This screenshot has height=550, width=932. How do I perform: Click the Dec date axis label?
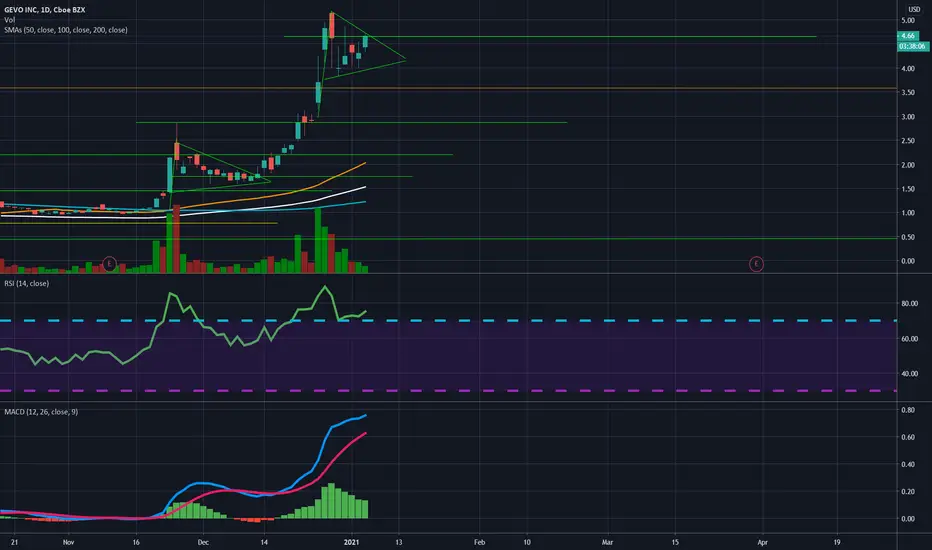[203, 542]
